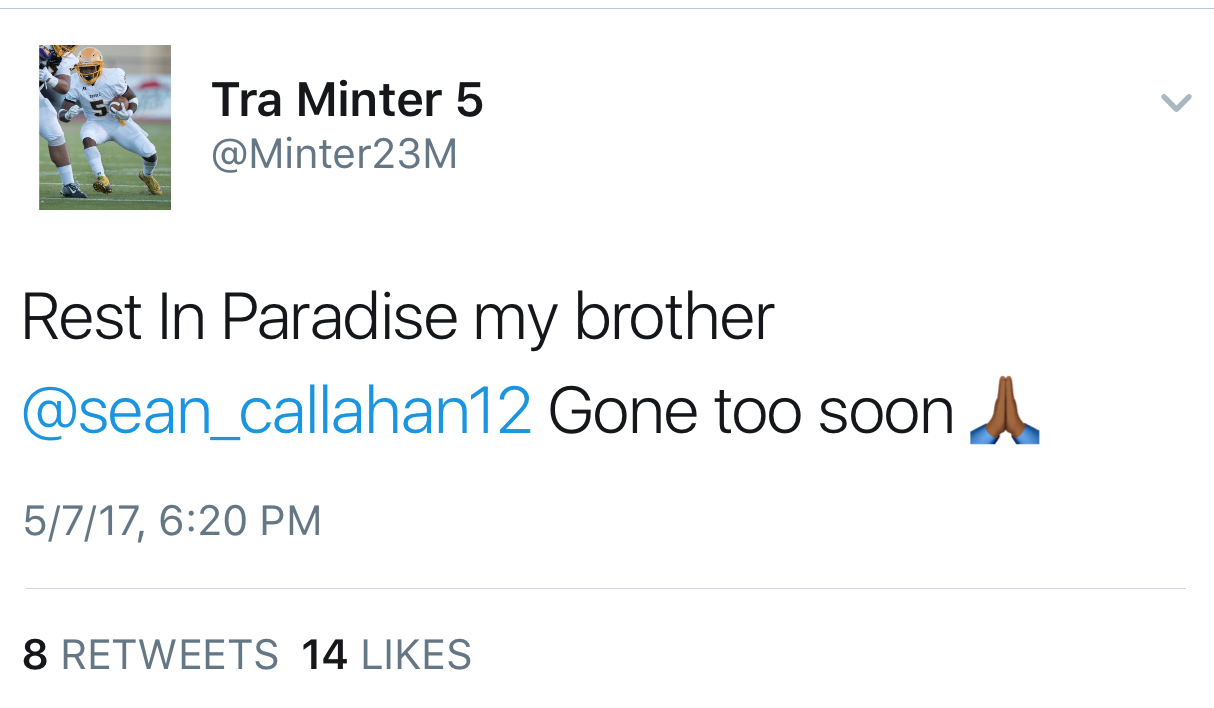Follow the @sean_callahan12 mention link
The width and height of the screenshot is (1214, 708).
[x=276, y=413]
